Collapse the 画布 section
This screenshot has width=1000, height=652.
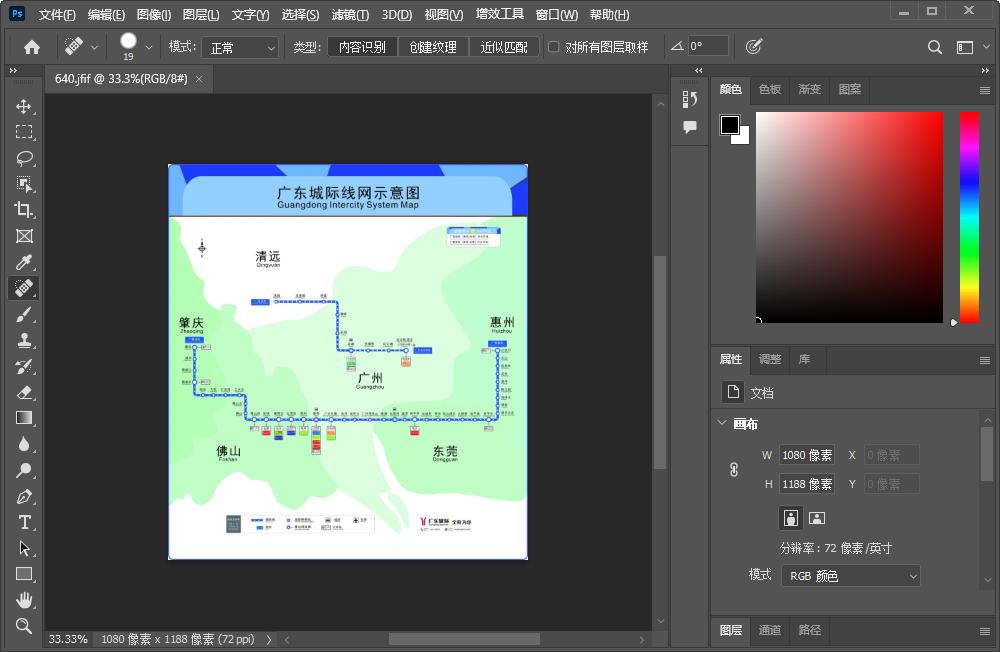tap(723, 423)
